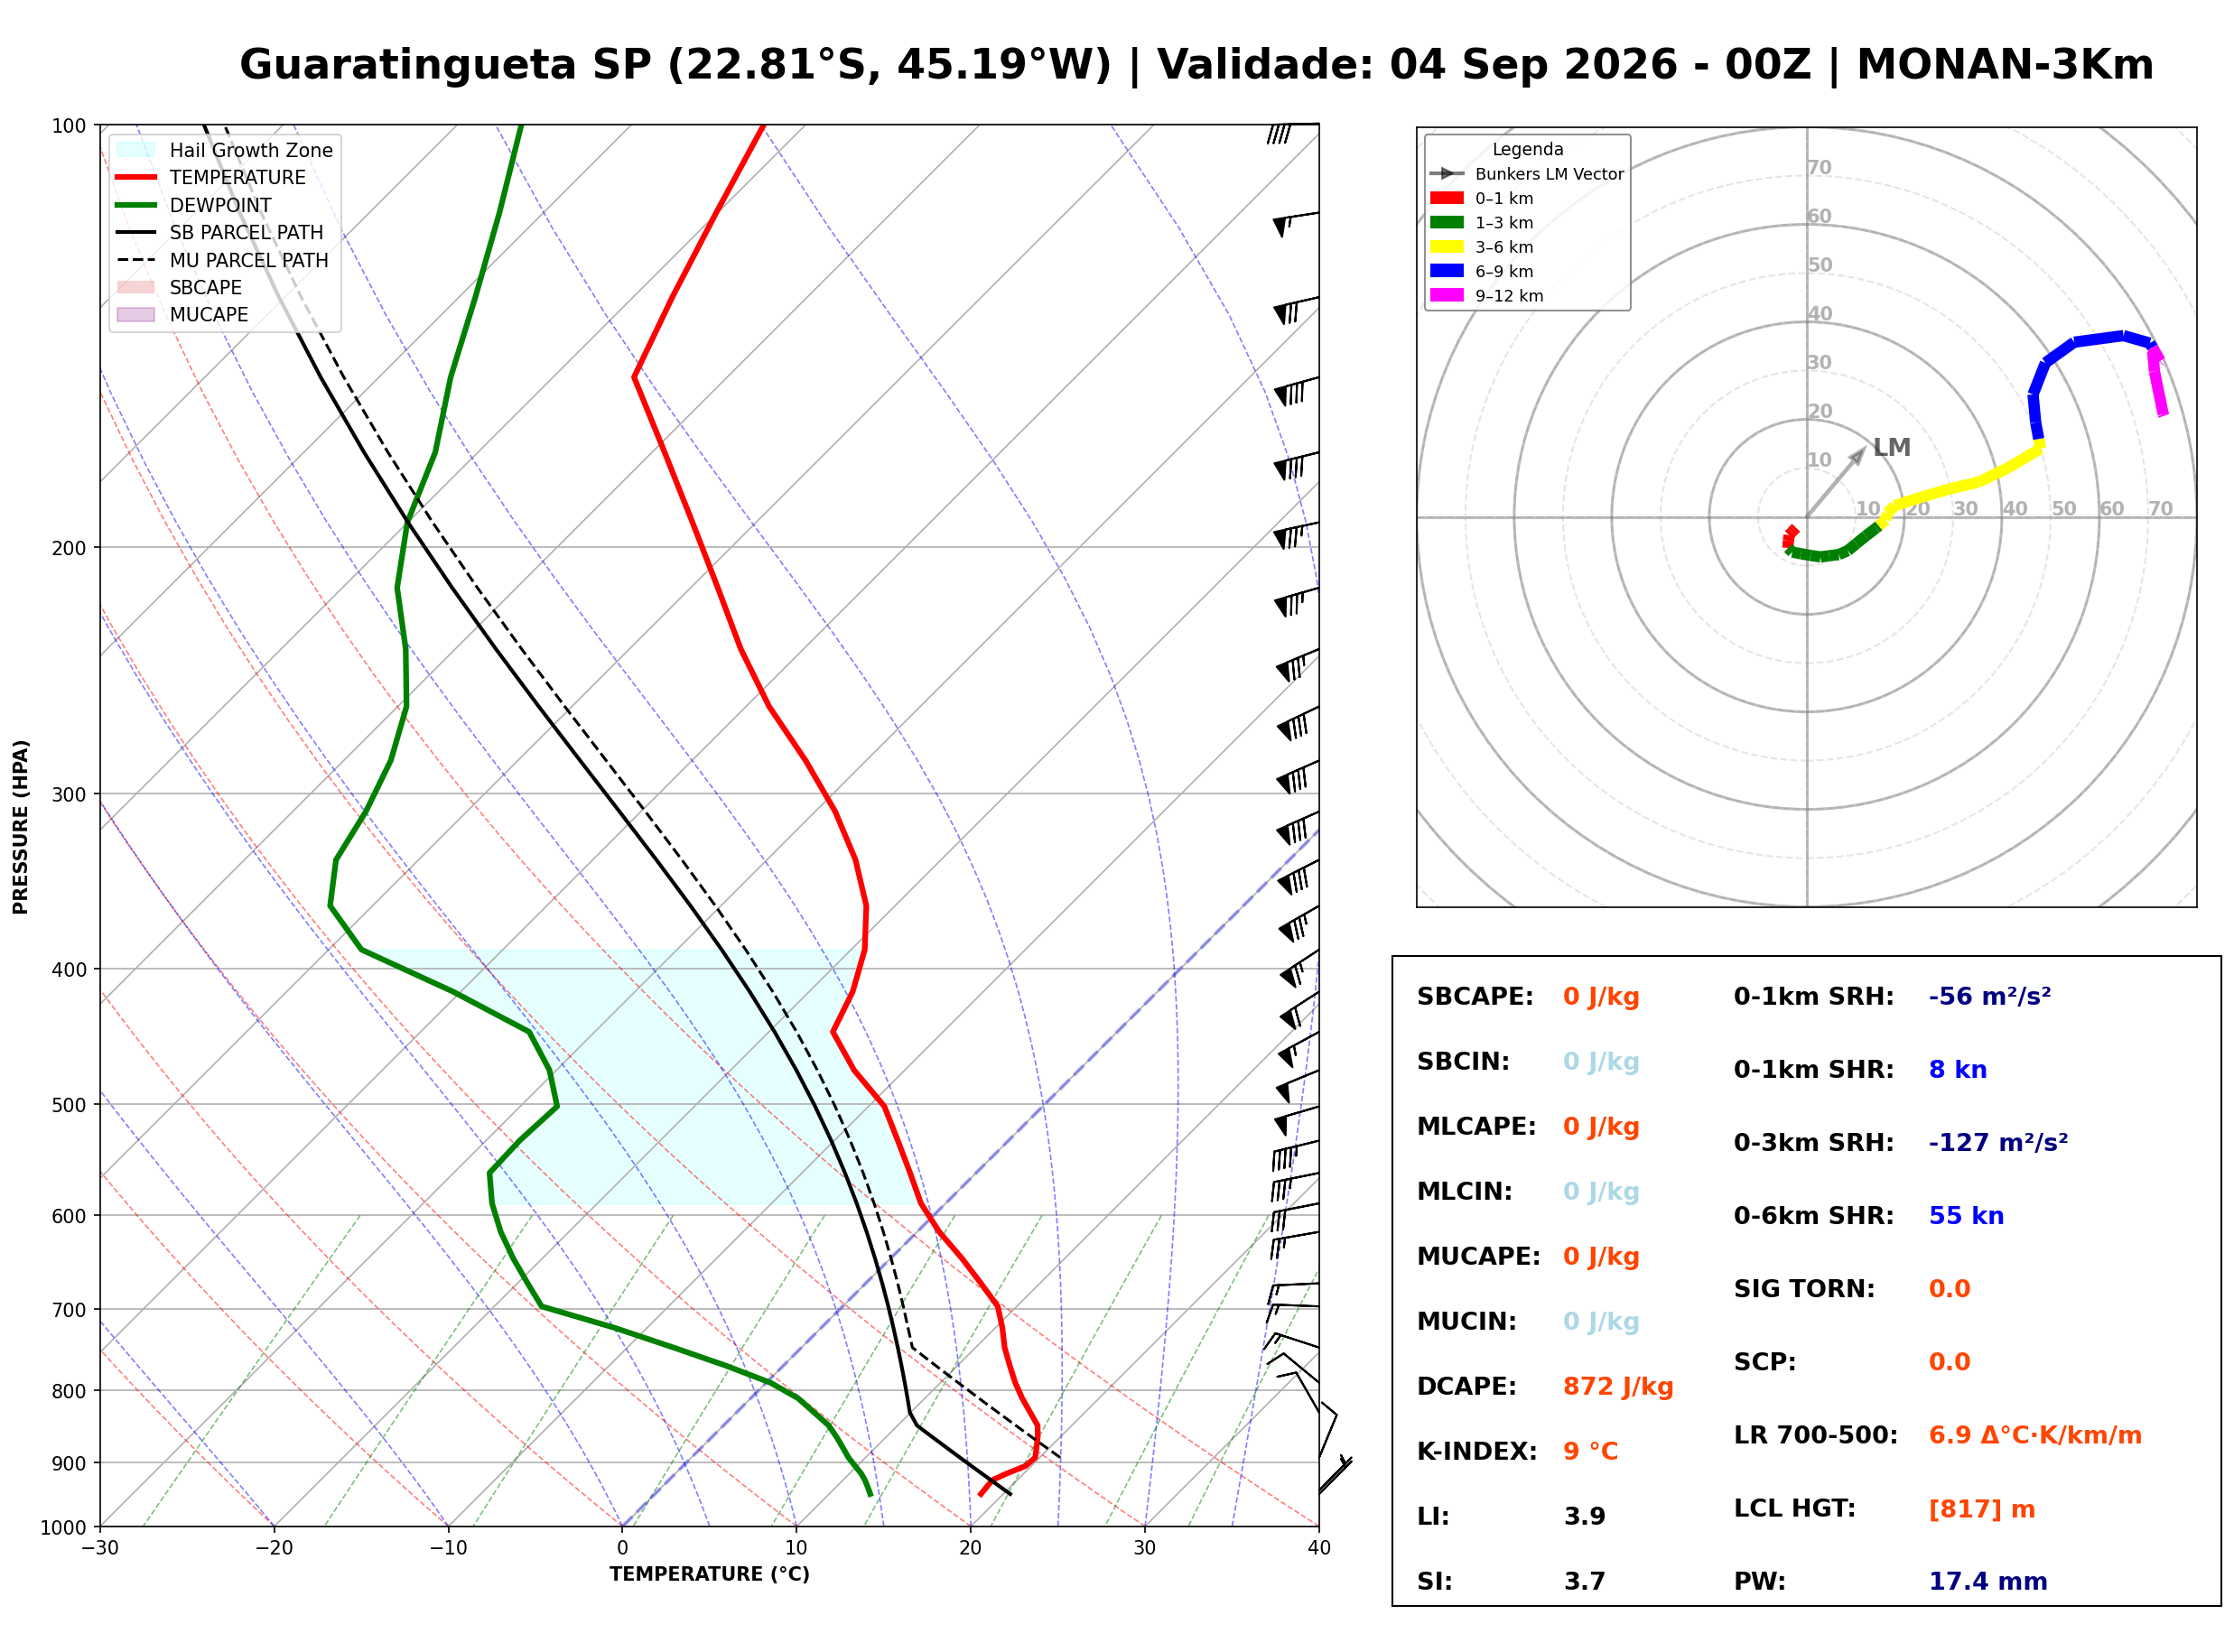
Task: Click the TEMPERATURE (°C) axis label
Action: (710, 1574)
